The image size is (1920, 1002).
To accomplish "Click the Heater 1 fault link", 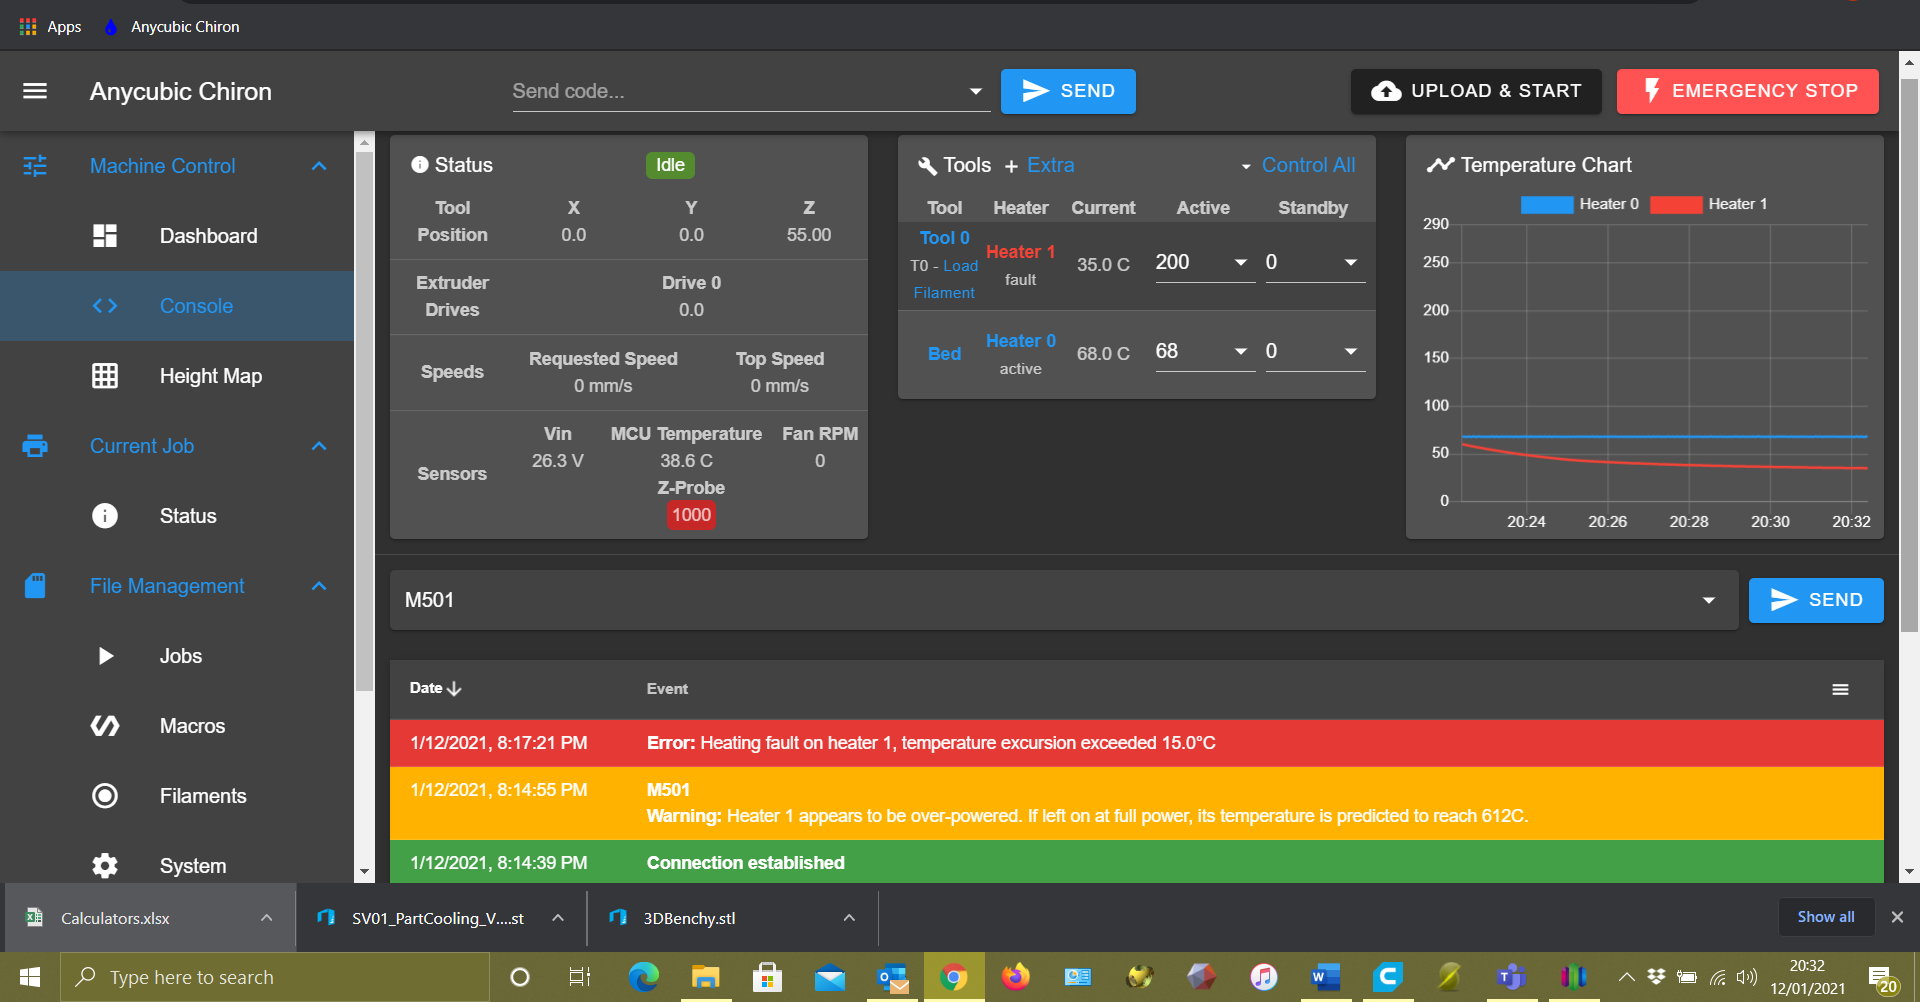I will pyautogui.click(x=1021, y=252).
